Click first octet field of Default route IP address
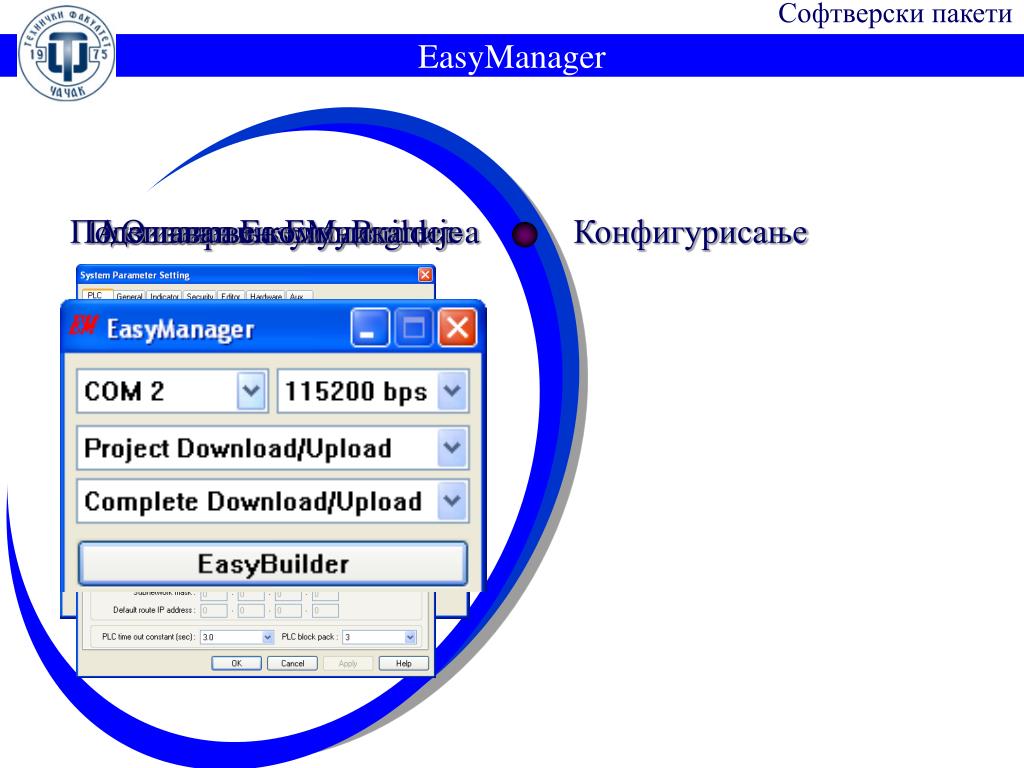The height and width of the screenshot is (768, 1024). click(214, 611)
